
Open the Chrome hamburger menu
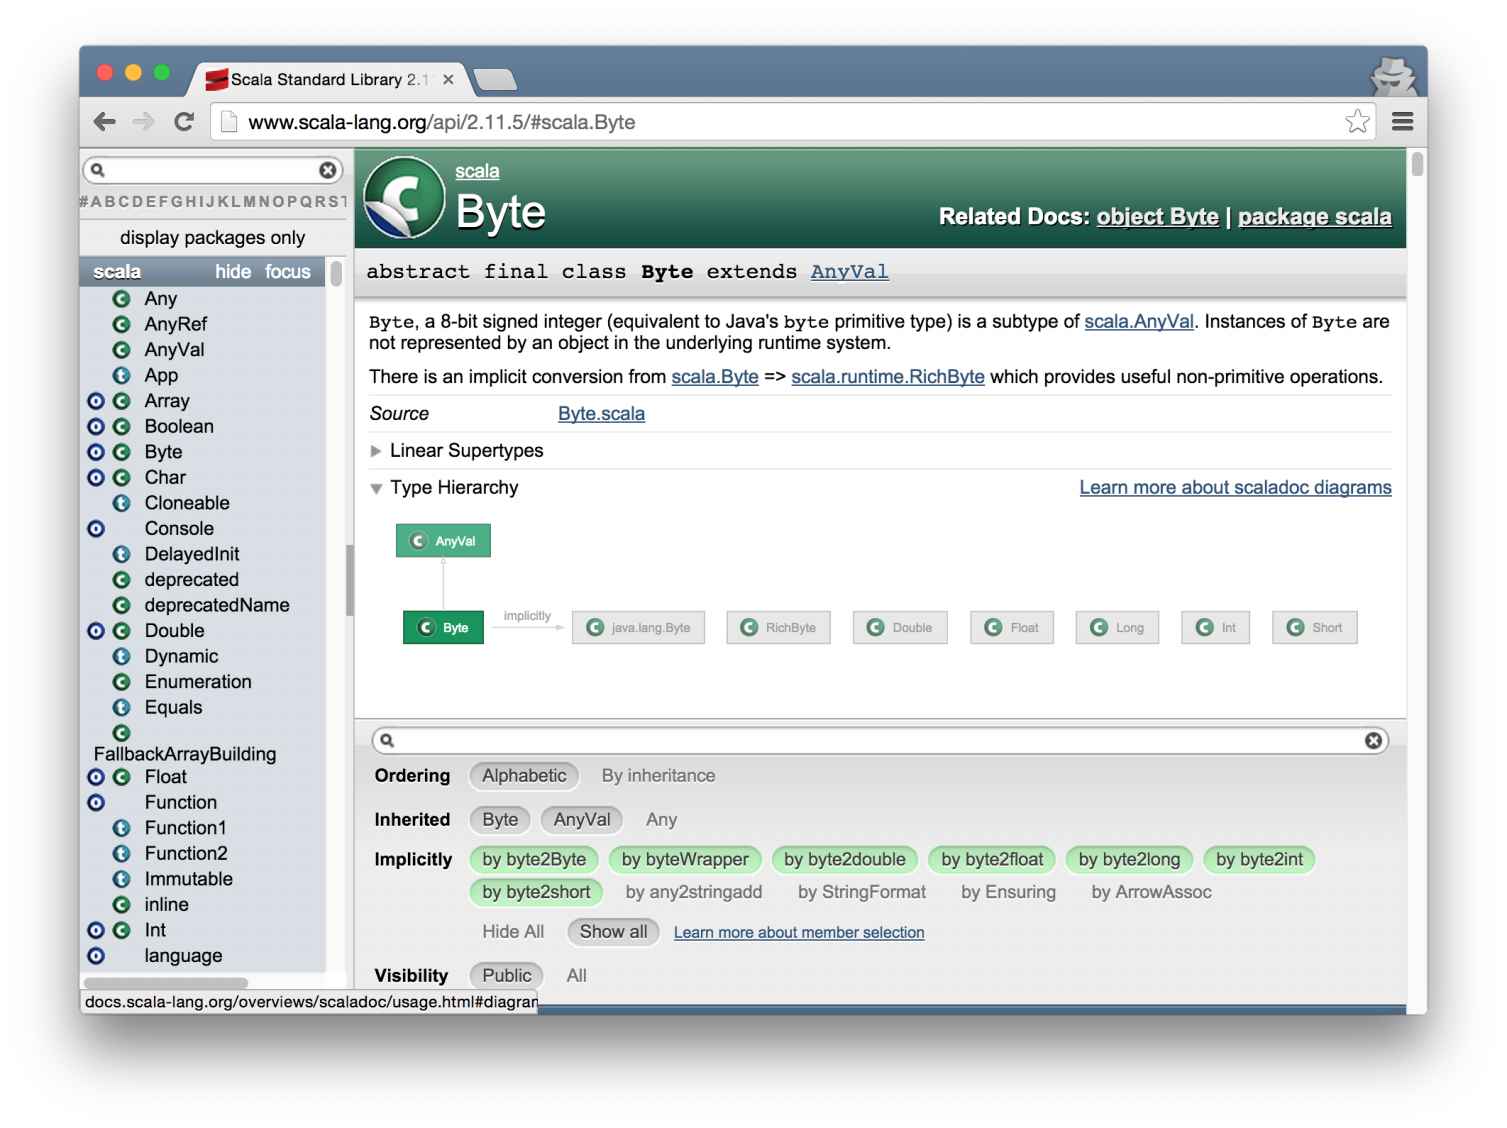tap(1402, 122)
